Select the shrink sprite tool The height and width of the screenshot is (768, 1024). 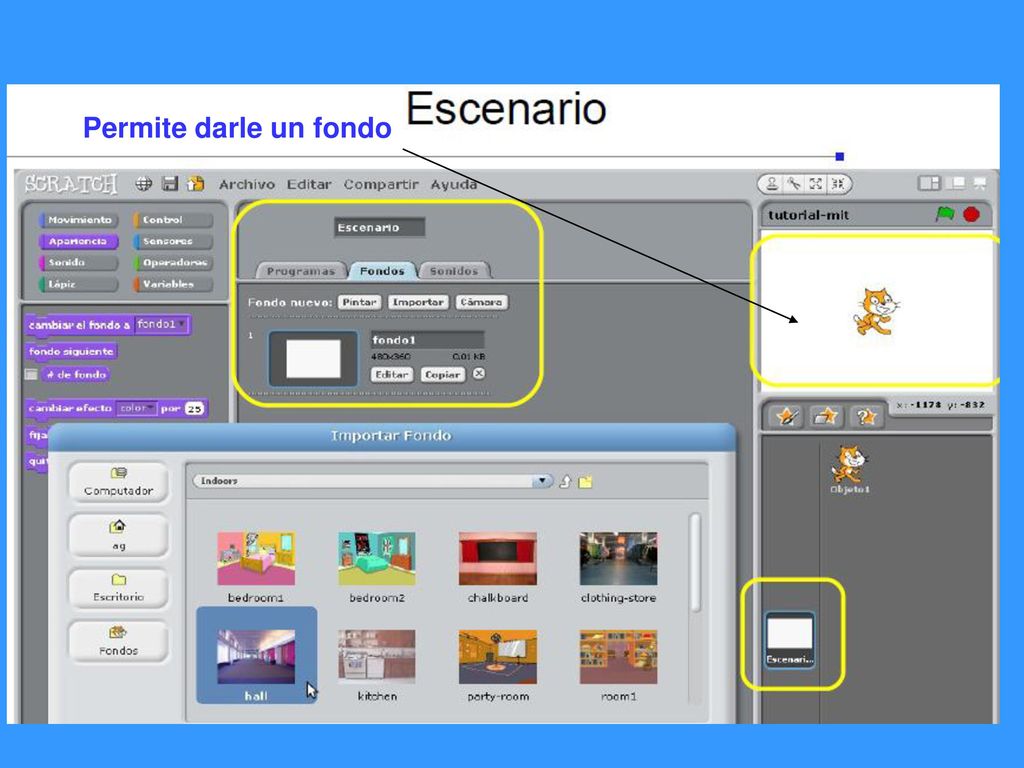click(x=837, y=184)
